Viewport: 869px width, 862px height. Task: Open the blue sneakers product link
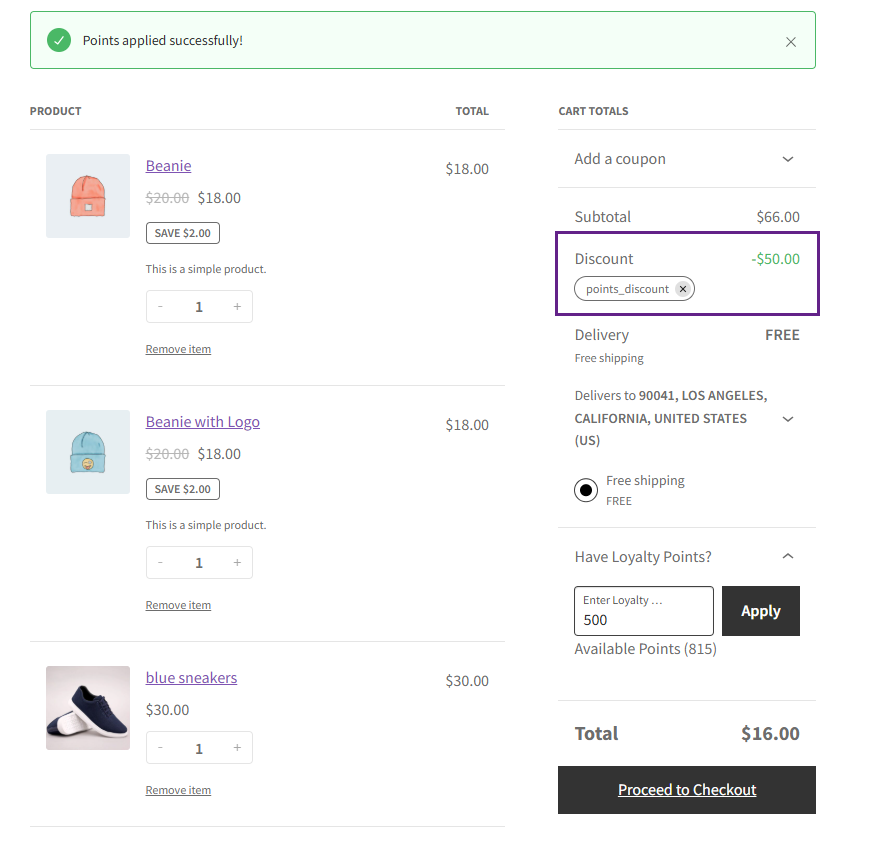(191, 678)
